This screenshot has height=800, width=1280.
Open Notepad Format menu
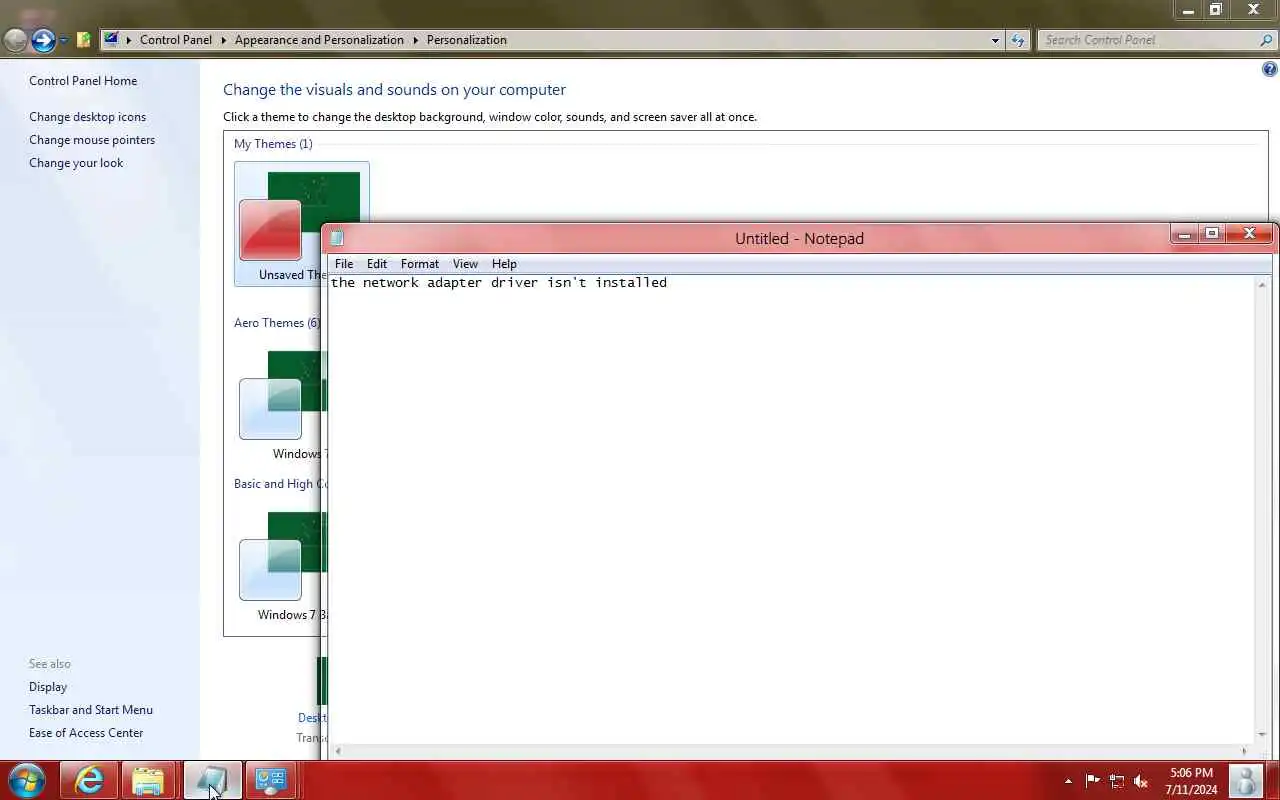pyautogui.click(x=420, y=264)
